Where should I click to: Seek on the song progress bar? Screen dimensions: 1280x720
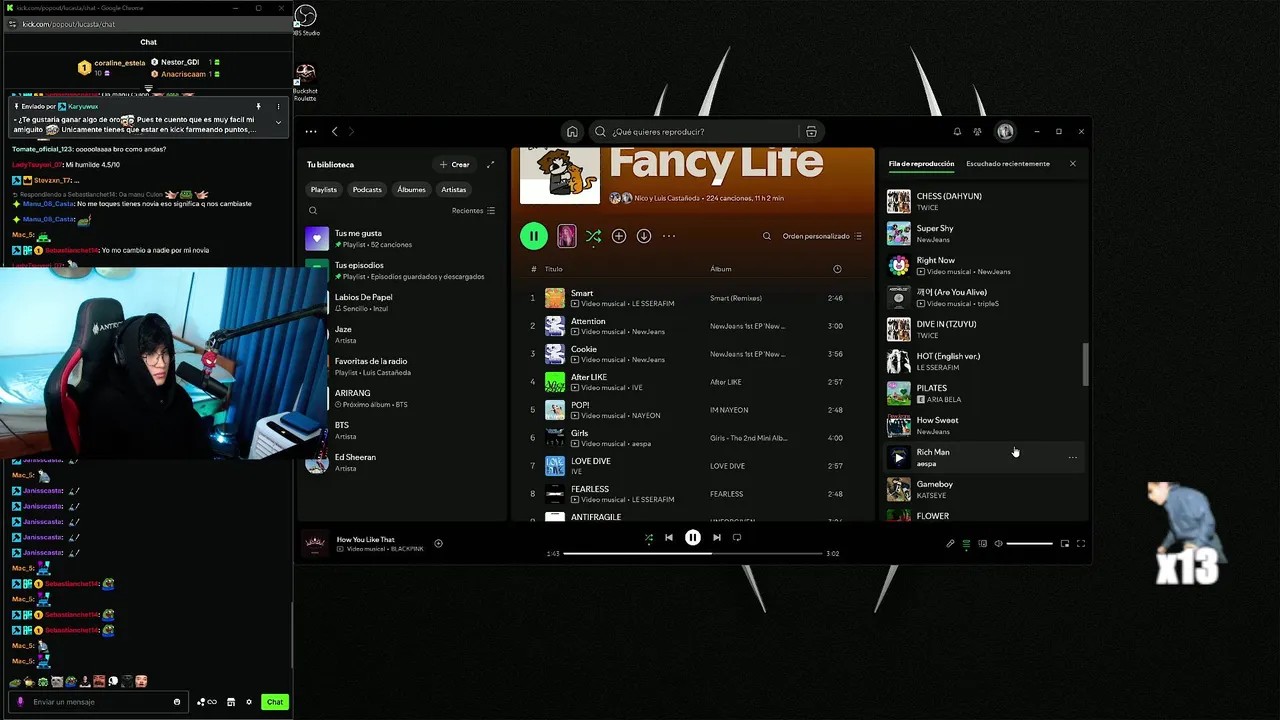692,553
